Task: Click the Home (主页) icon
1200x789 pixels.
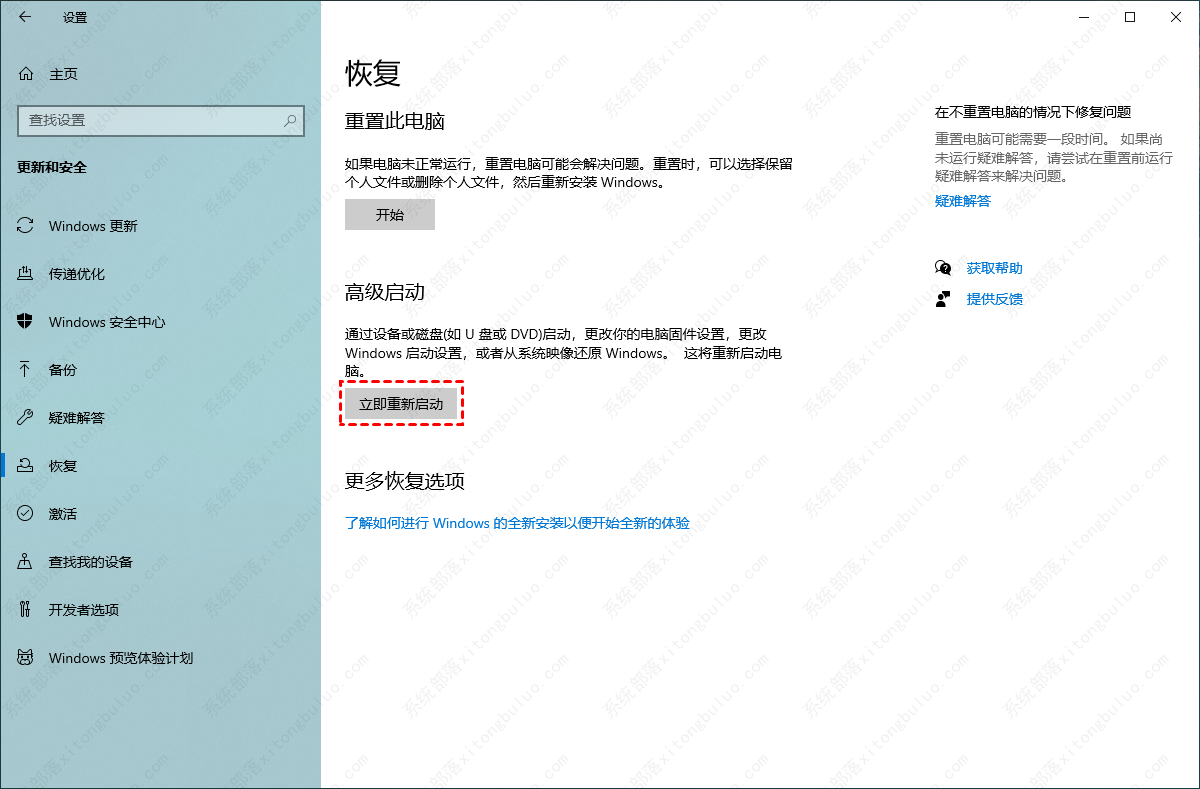Action: click(26, 74)
